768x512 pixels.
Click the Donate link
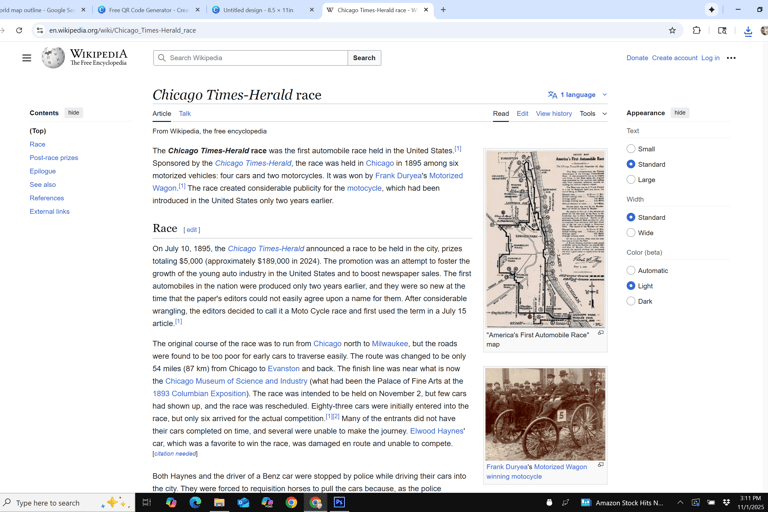[x=637, y=58]
